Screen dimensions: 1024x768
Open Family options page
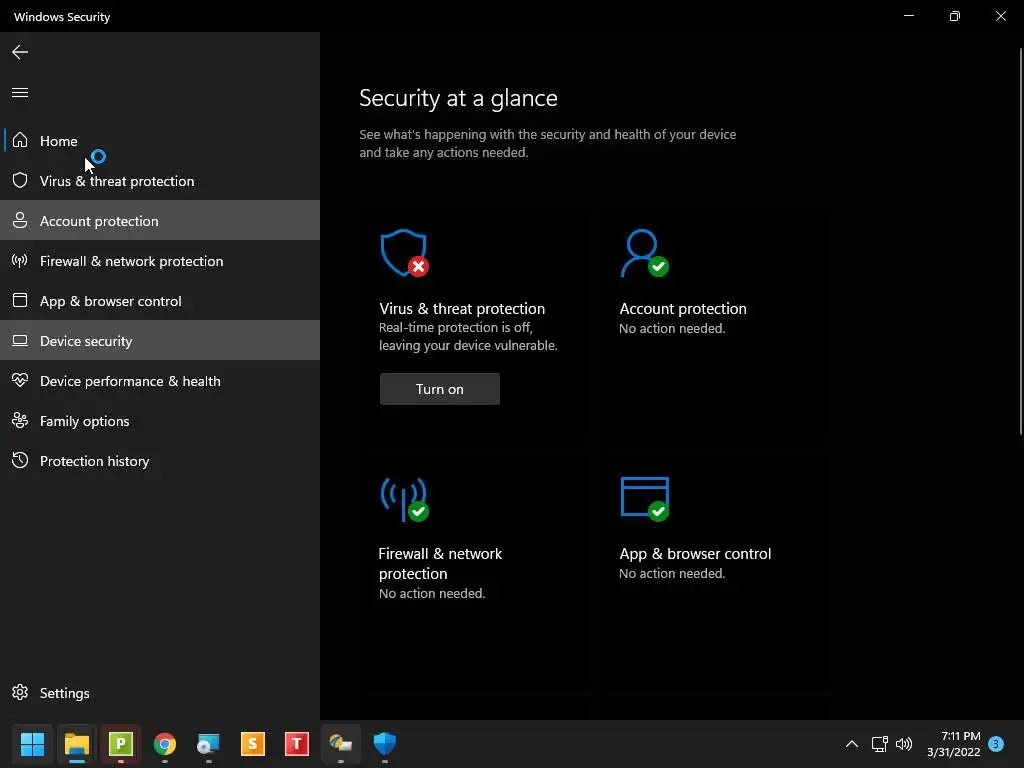(x=160, y=421)
